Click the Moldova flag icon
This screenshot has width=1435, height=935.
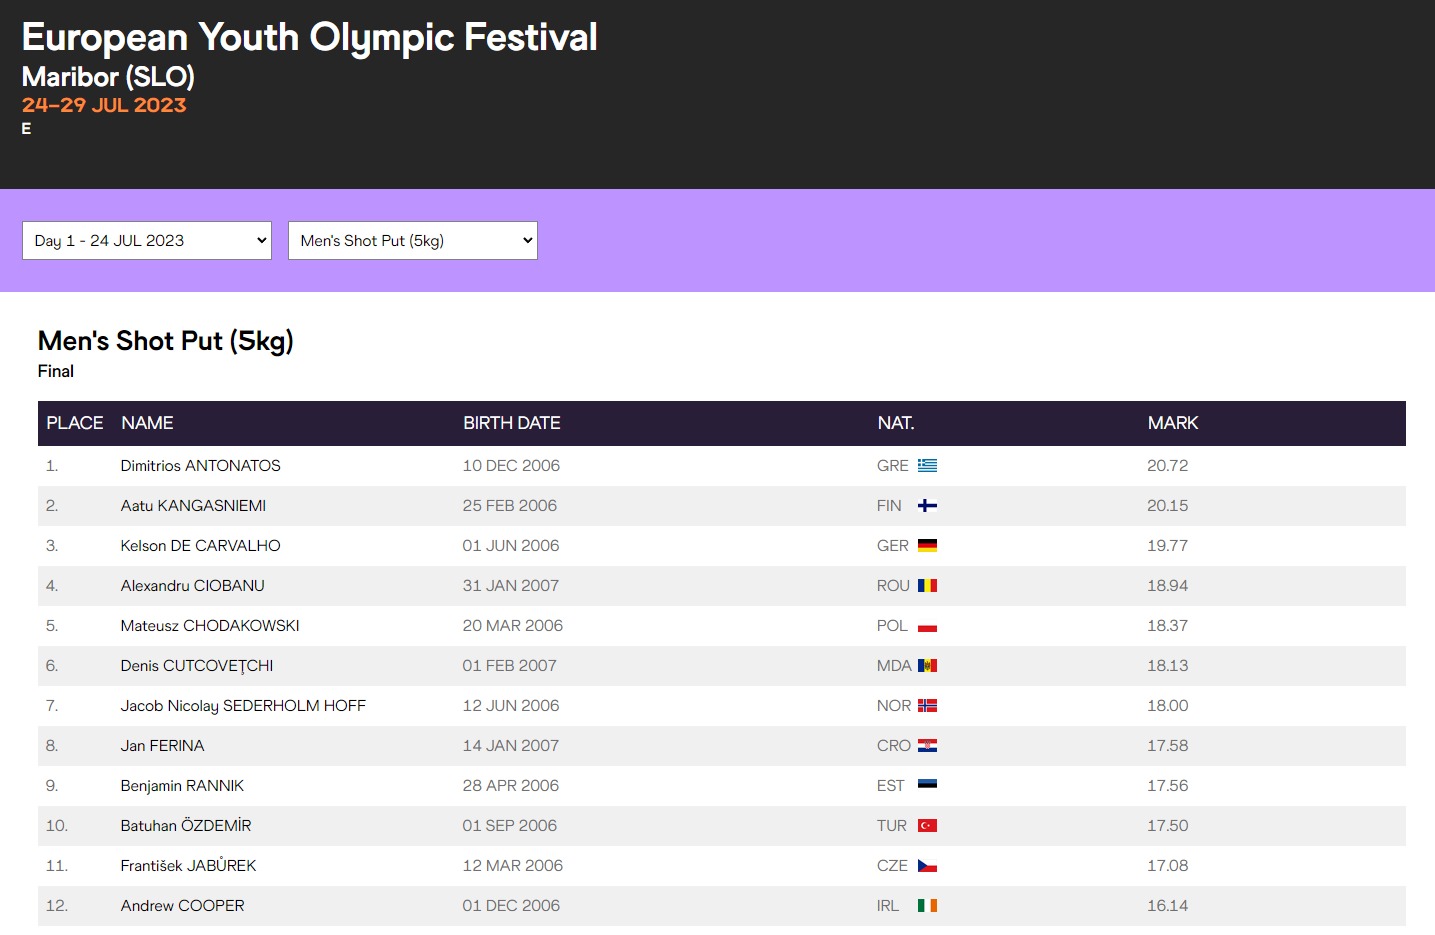(927, 665)
